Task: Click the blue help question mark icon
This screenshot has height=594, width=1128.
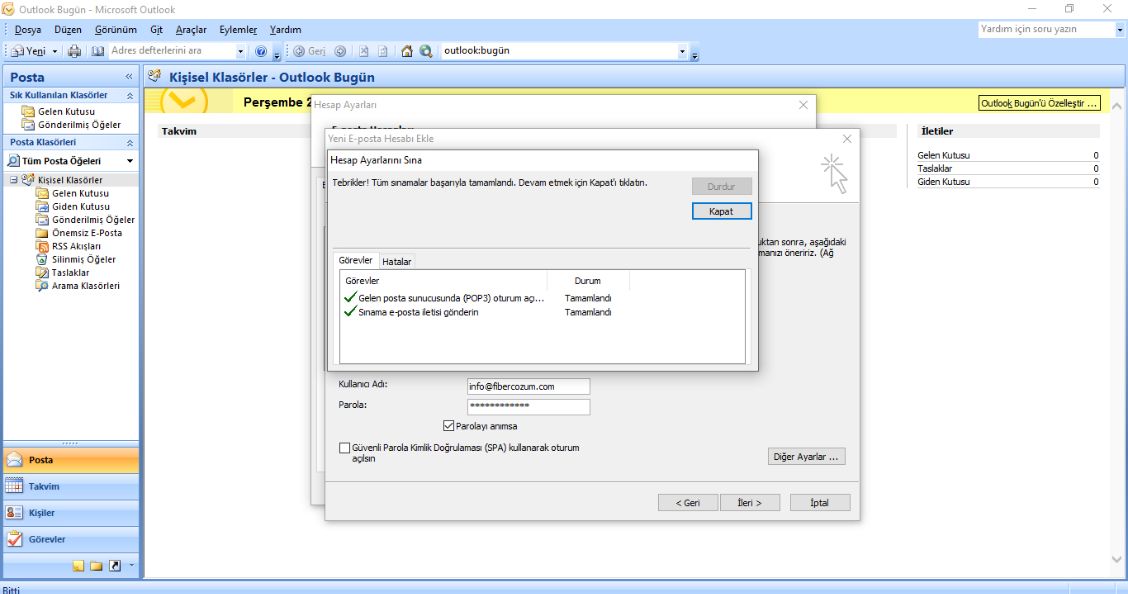Action: point(261,51)
